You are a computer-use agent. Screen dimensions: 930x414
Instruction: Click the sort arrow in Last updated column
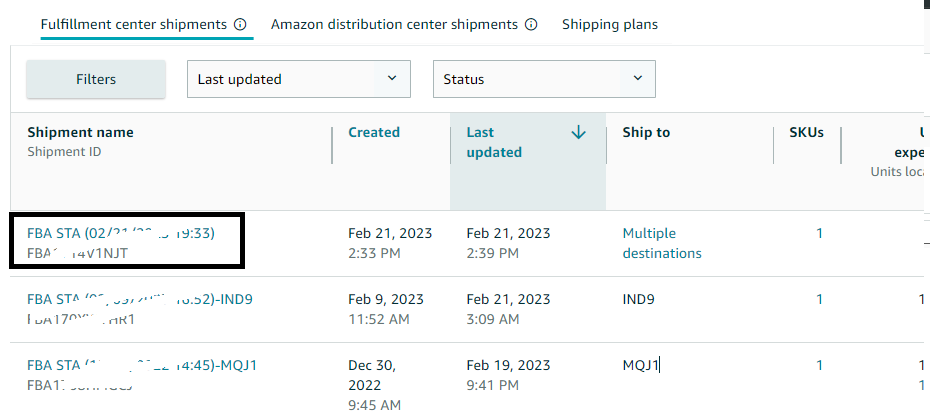(x=578, y=133)
